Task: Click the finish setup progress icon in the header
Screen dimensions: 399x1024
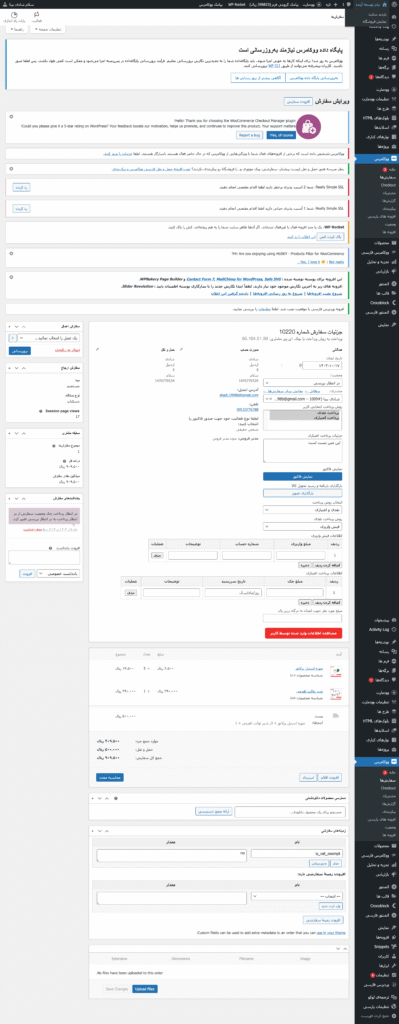Action: [15, 13]
